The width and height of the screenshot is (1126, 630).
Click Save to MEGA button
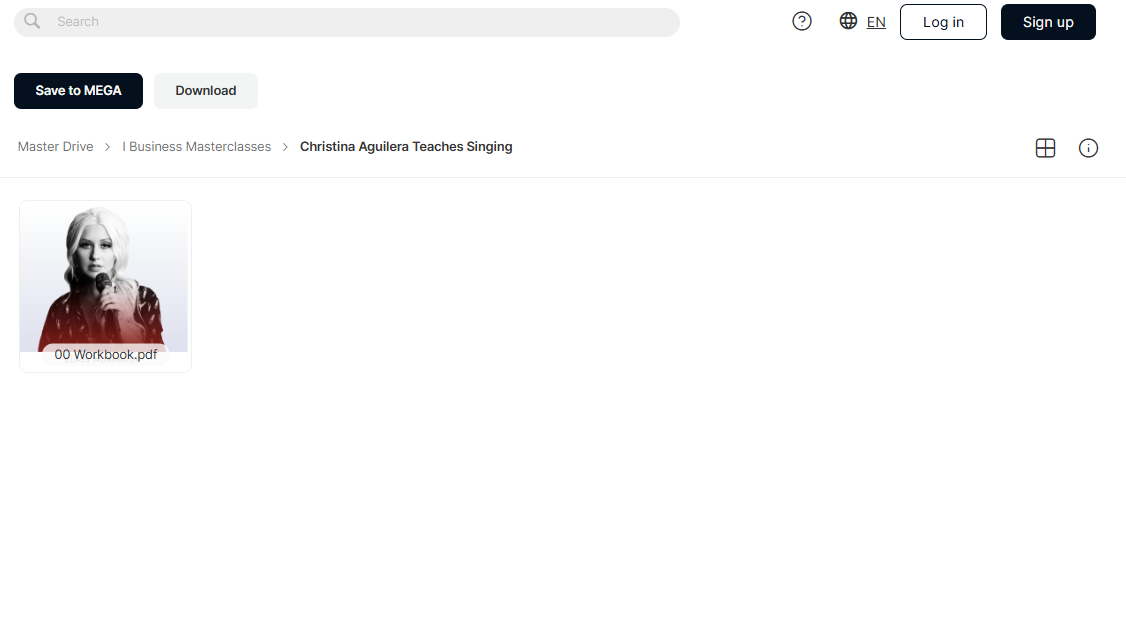pos(78,91)
